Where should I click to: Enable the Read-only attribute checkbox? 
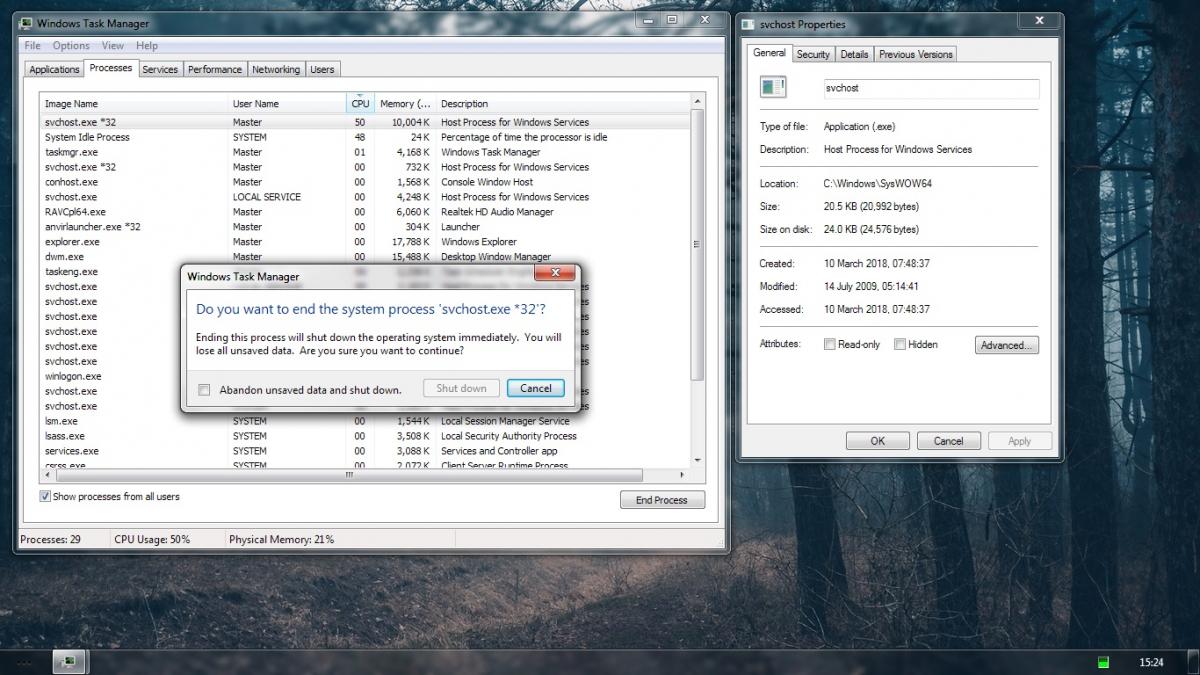pos(830,344)
